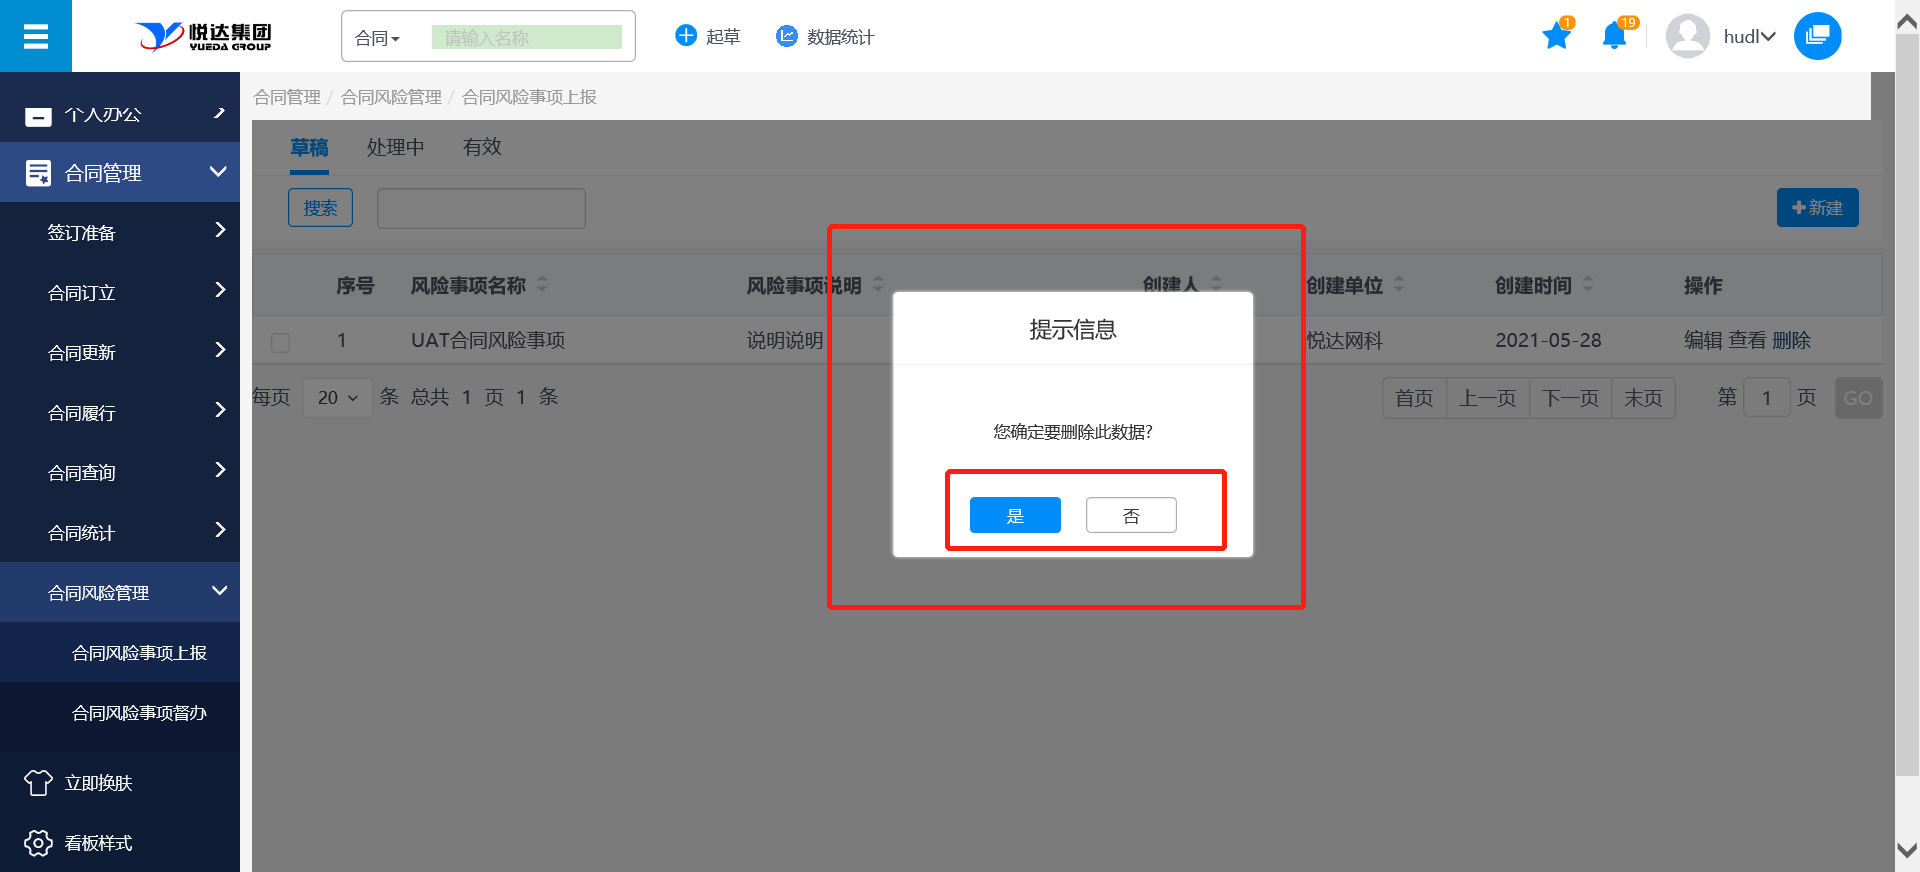Confirm deletion with 是 button
This screenshot has height=872, width=1920.
tap(1015, 515)
